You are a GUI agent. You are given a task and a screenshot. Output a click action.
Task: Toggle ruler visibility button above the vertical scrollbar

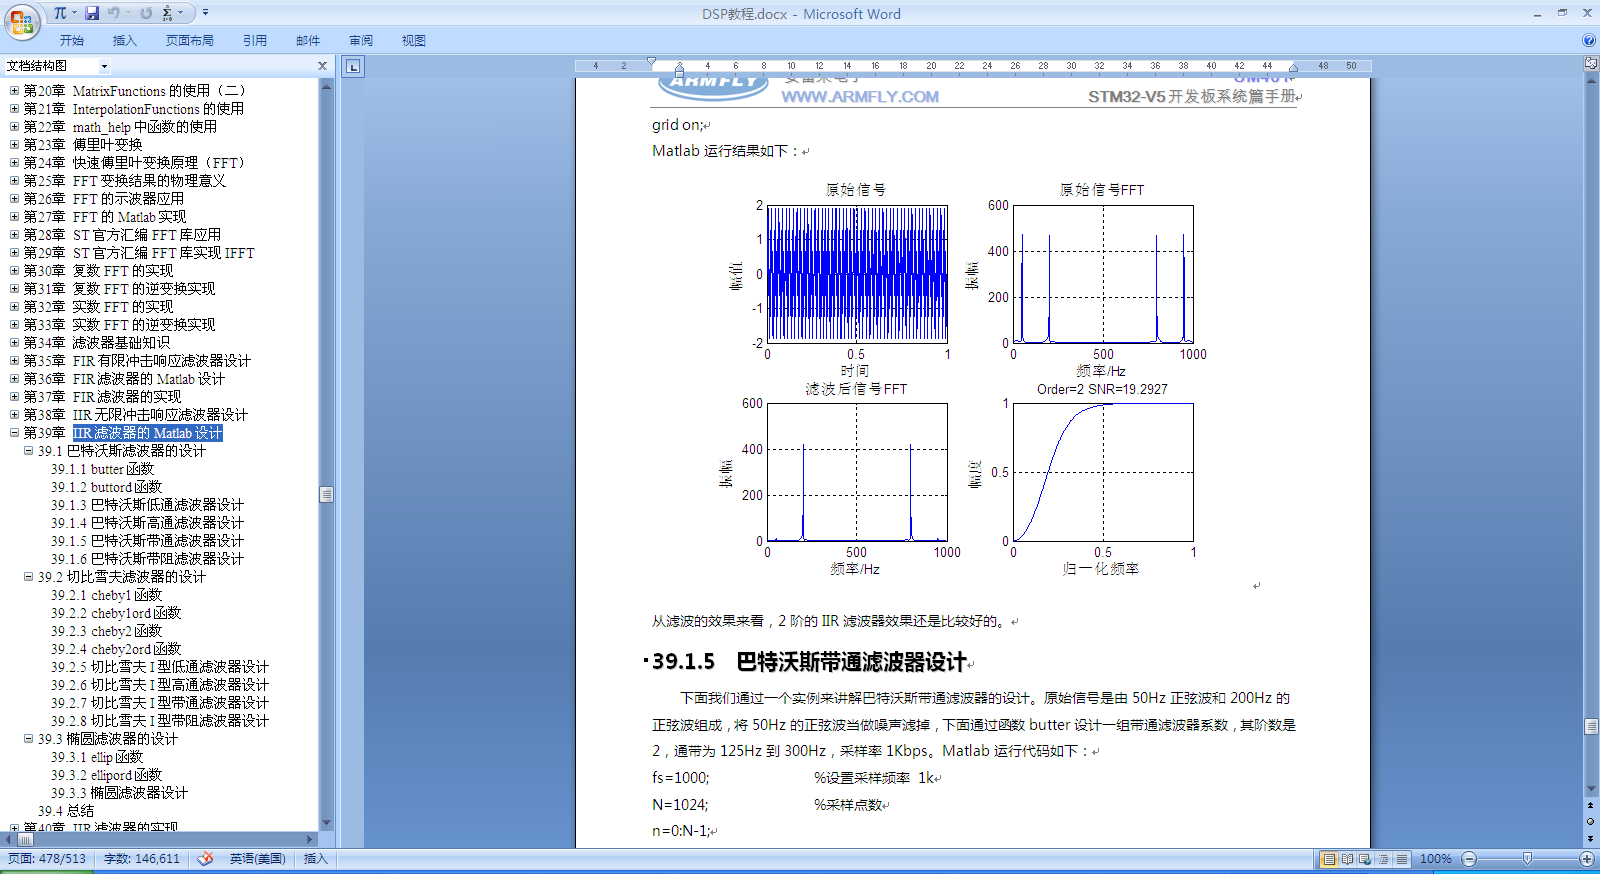[1591, 63]
